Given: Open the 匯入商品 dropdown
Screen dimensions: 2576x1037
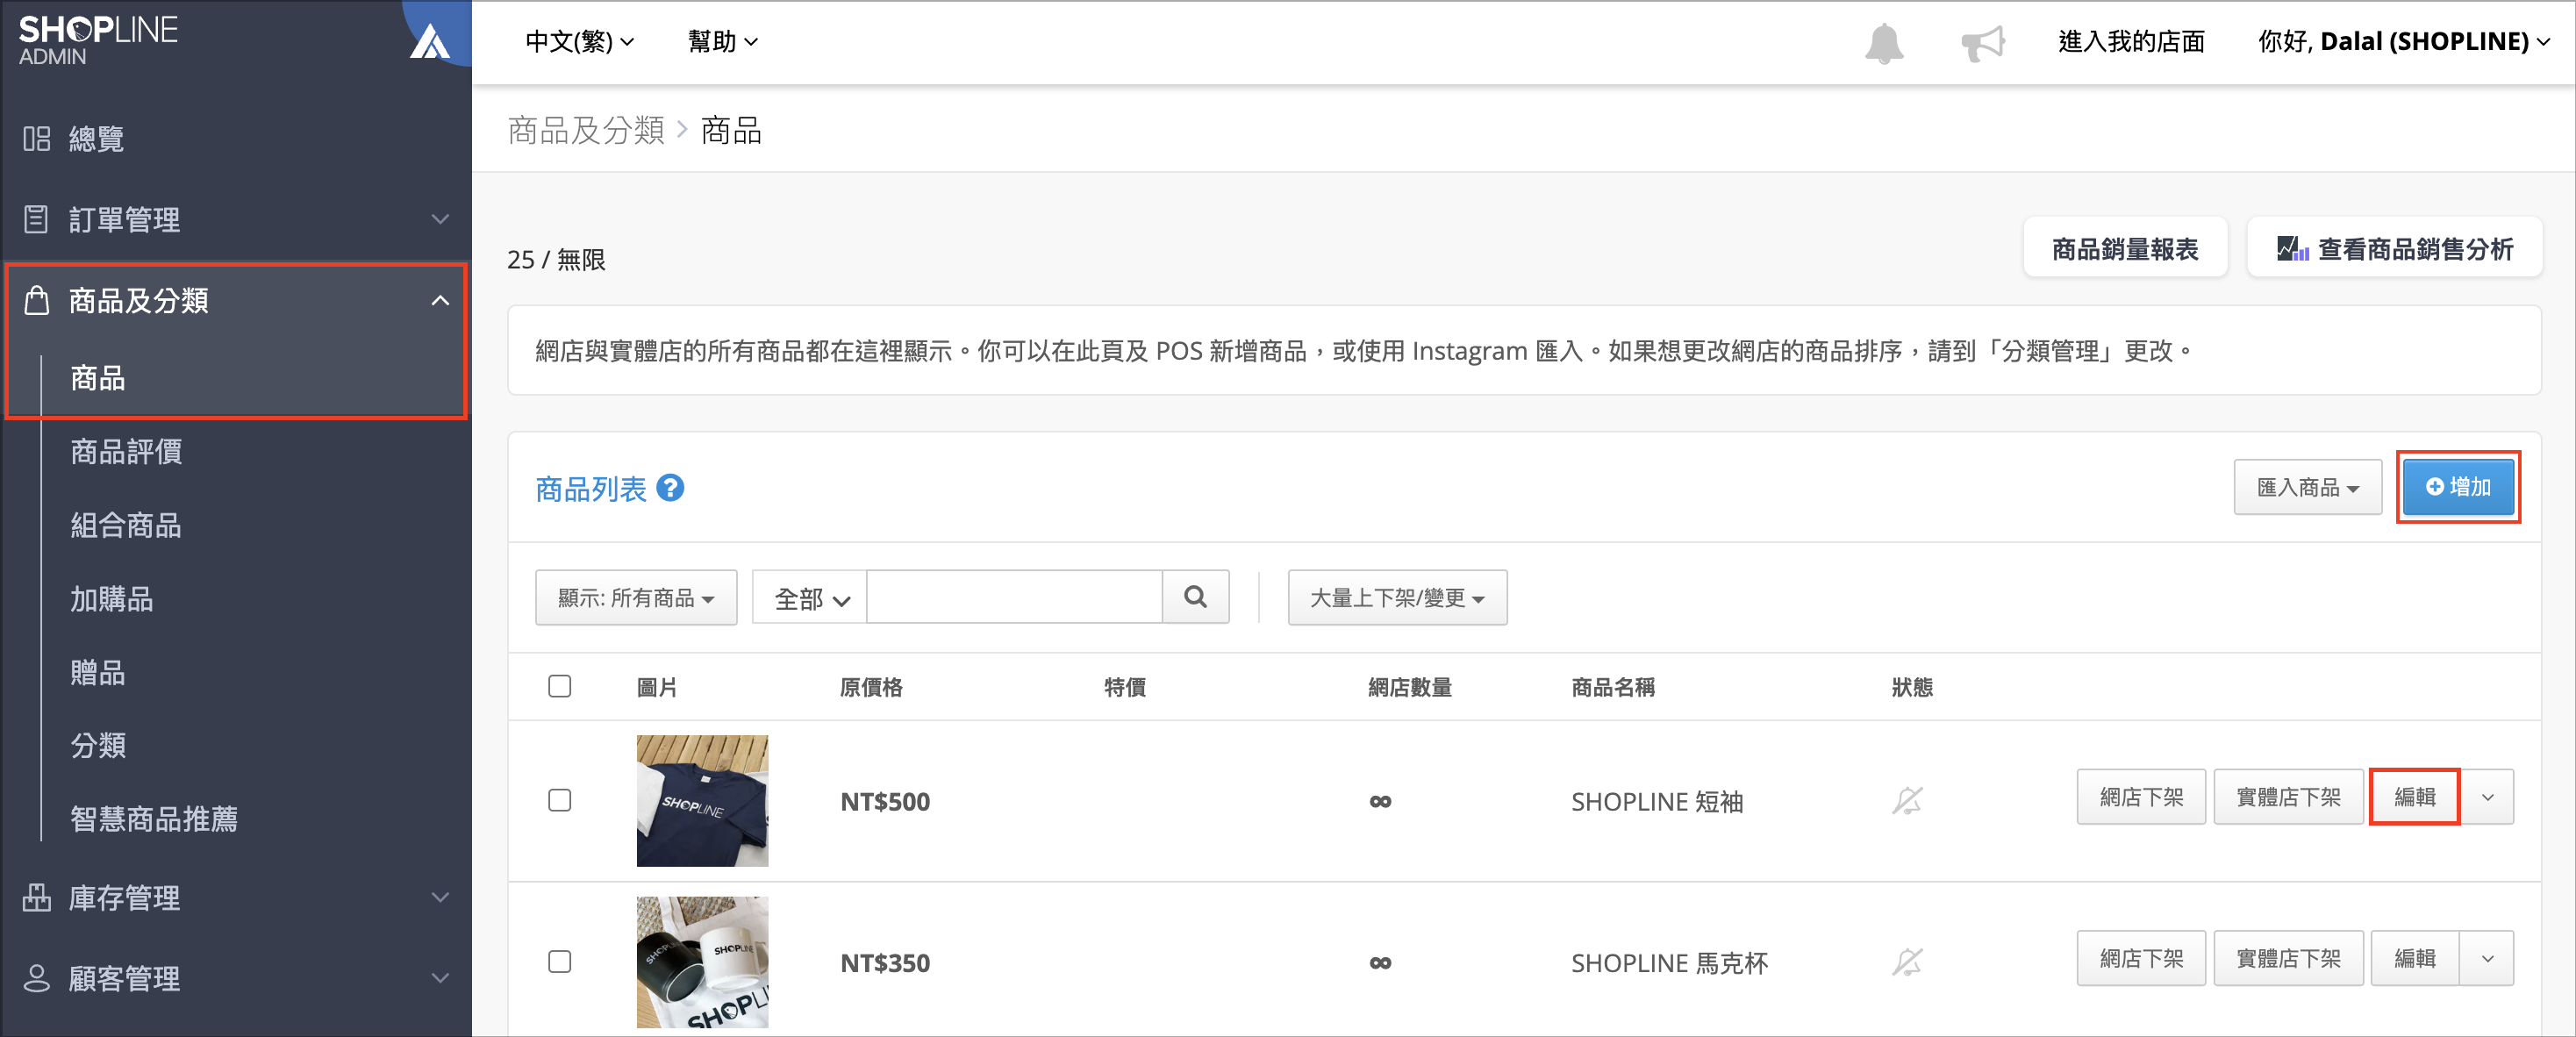Looking at the screenshot, I should (2308, 487).
